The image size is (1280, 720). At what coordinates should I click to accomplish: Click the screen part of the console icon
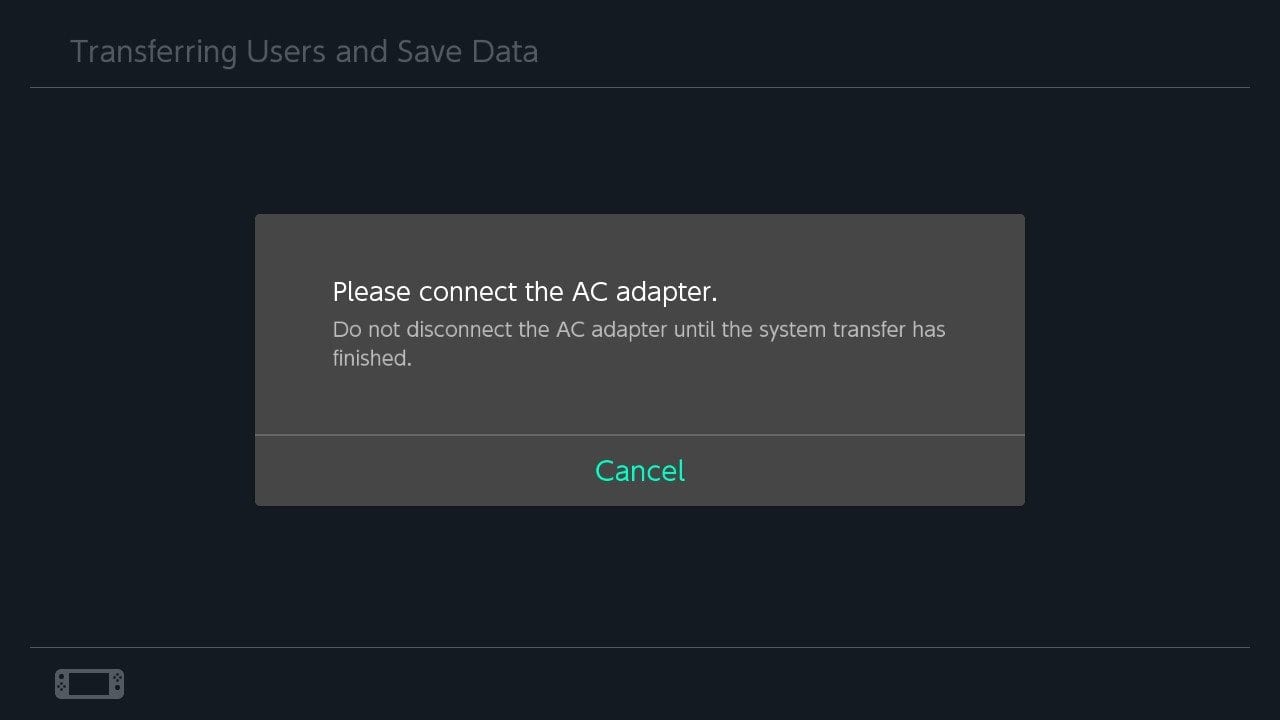[x=89, y=684]
